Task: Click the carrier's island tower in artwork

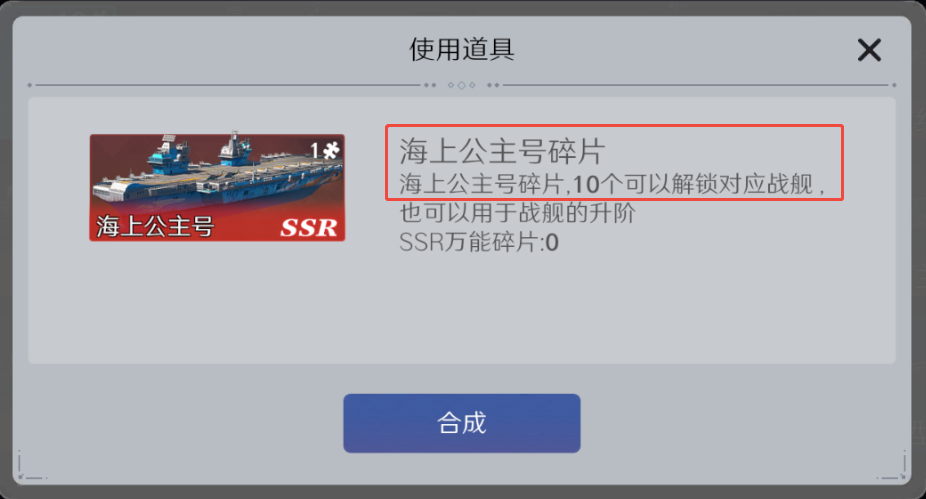Action: pyautogui.click(x=236, y=146)
